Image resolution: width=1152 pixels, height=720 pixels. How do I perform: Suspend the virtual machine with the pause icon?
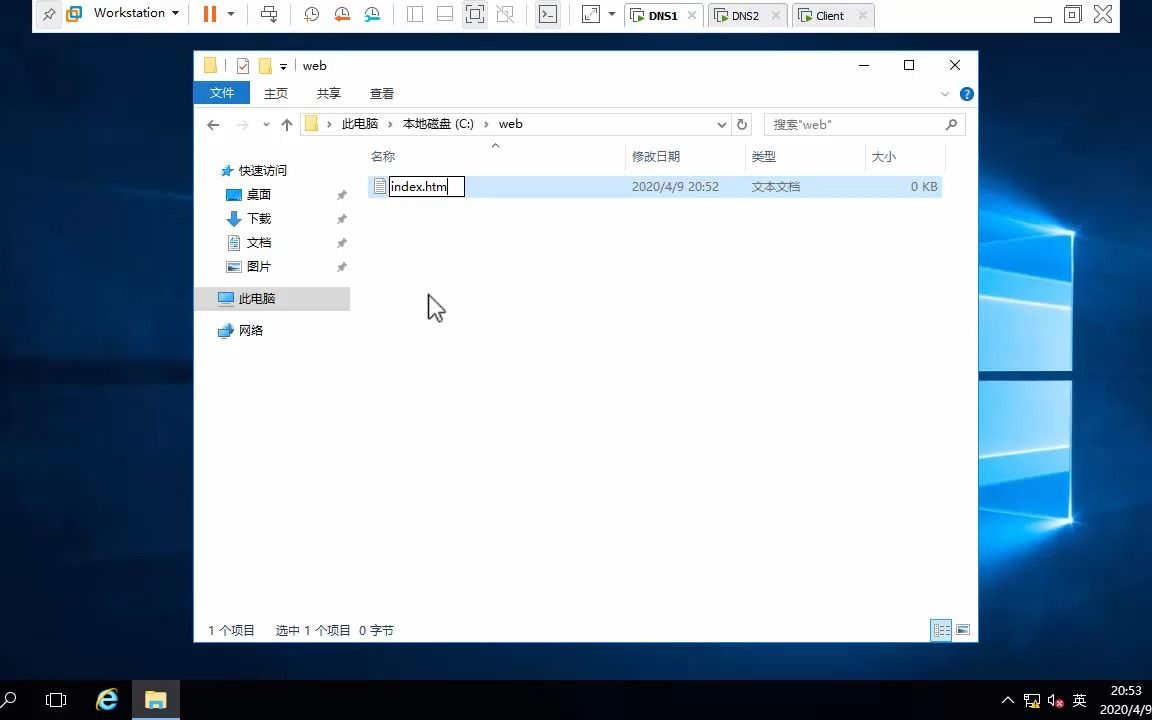point(209,14)
